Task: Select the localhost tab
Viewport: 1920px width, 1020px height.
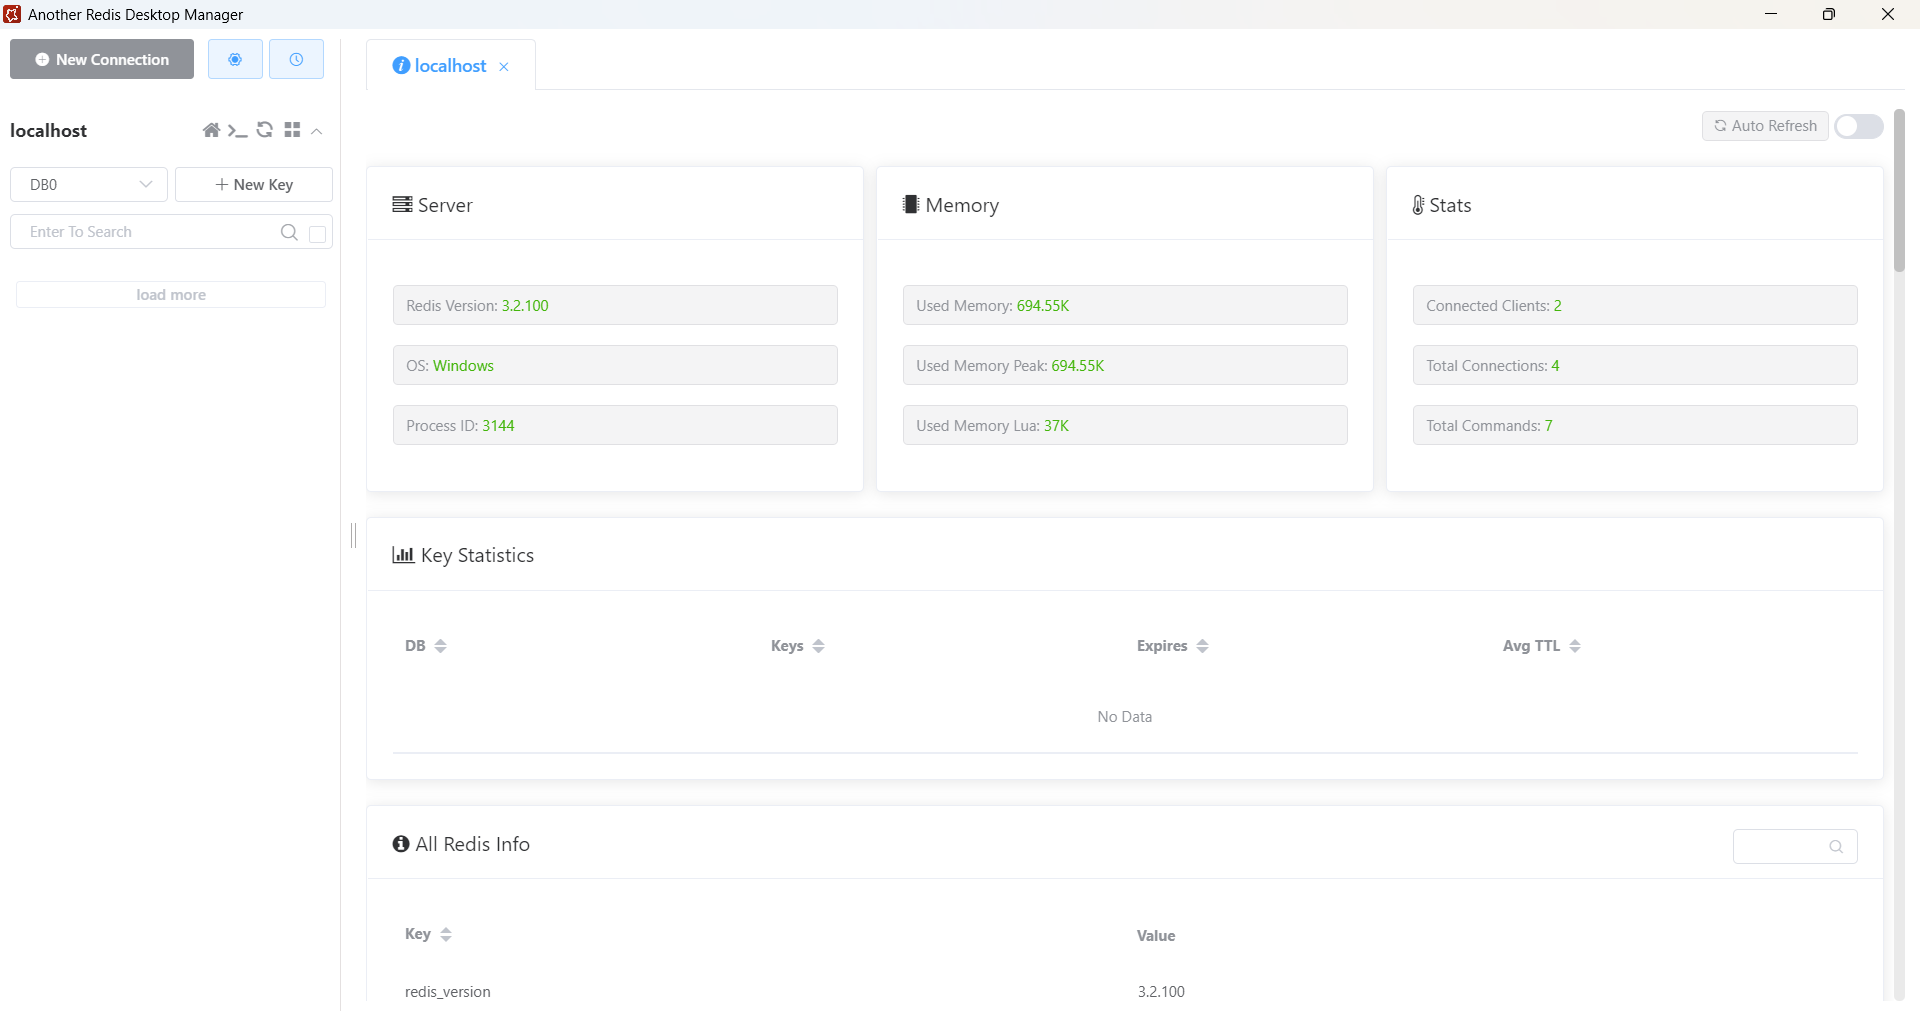Action: tap(450, 66)
